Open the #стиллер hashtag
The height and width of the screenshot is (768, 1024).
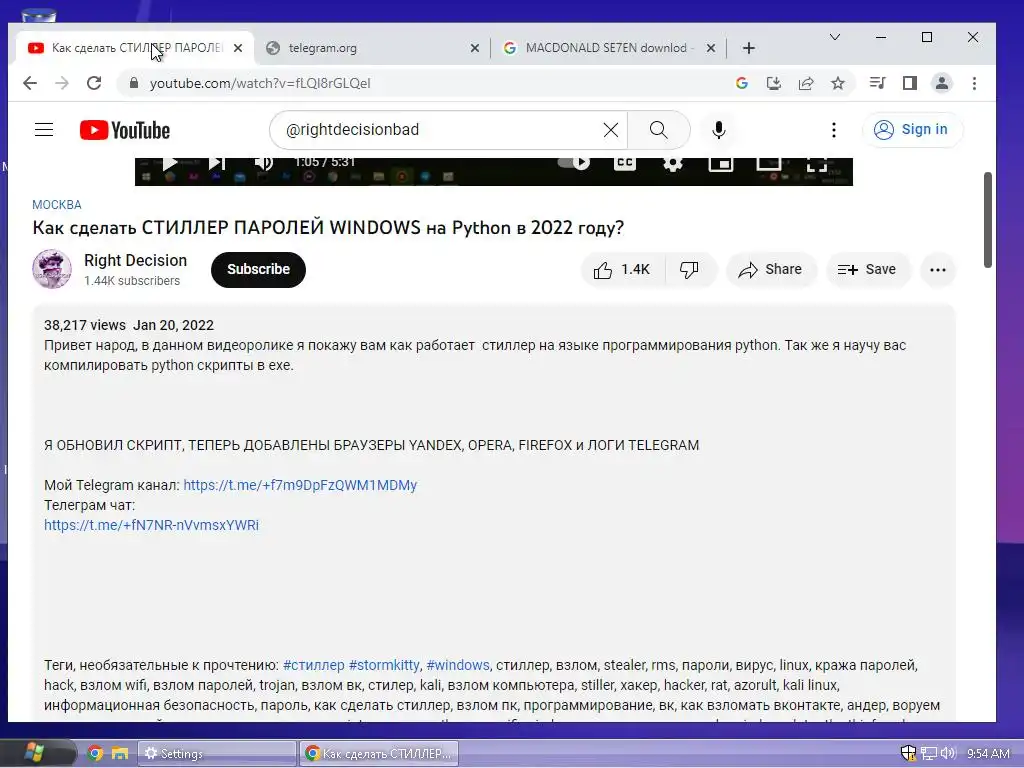313,665
